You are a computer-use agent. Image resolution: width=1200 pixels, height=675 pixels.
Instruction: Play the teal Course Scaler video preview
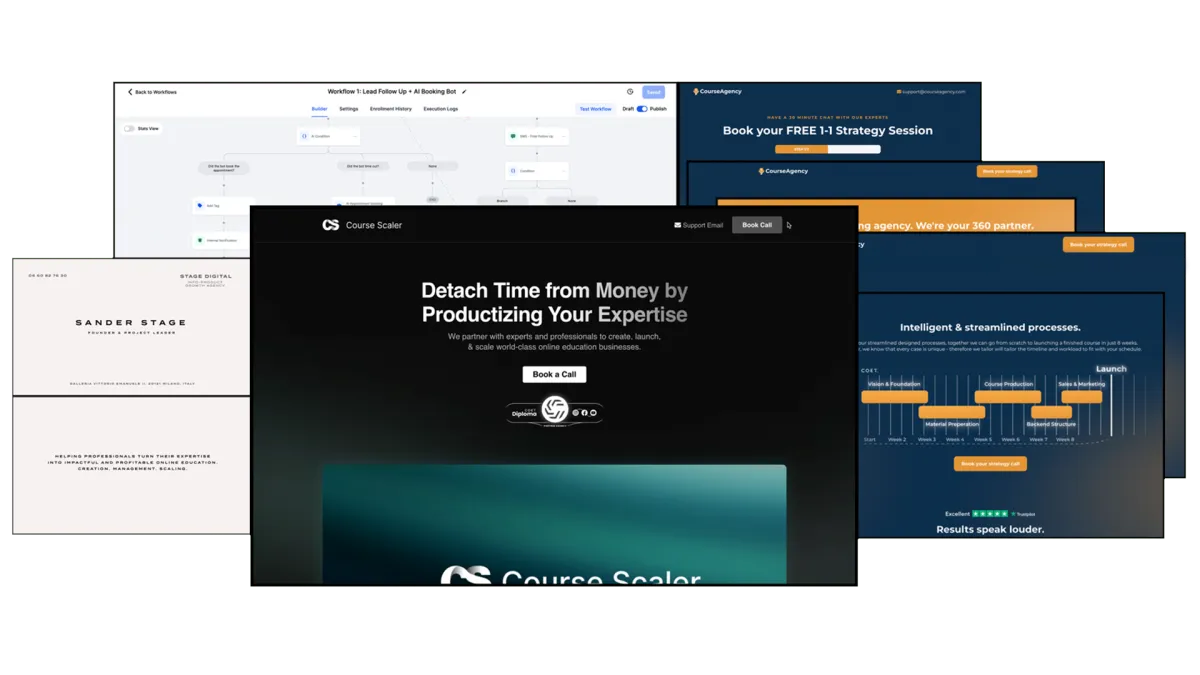coord(554,525)
